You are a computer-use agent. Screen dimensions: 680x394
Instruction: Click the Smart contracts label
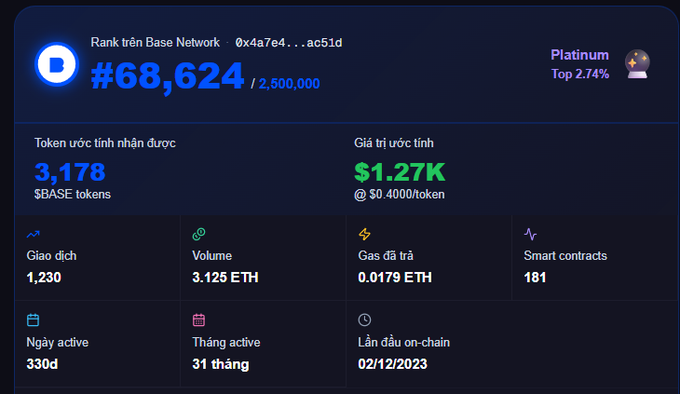point(565,256)
